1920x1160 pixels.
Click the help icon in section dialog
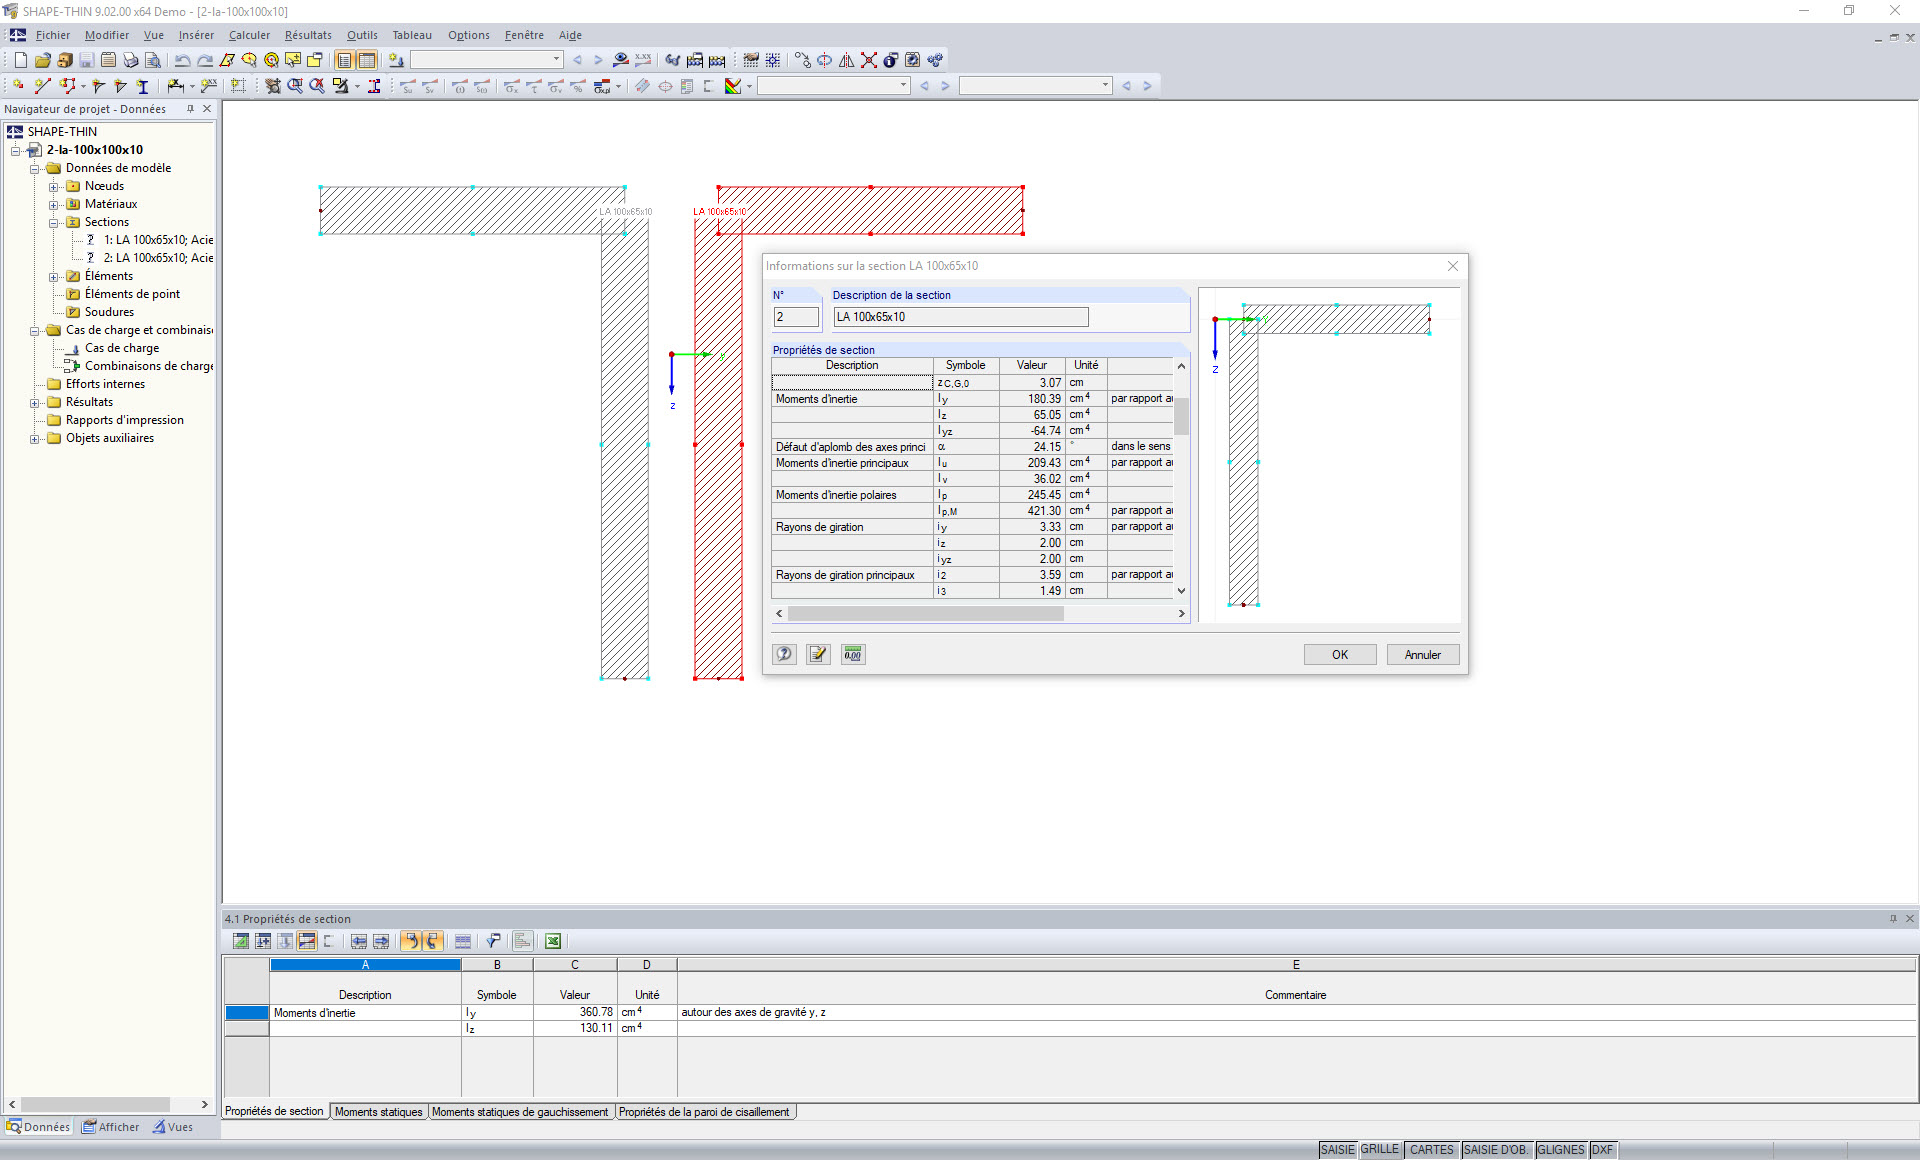(785, 654)
